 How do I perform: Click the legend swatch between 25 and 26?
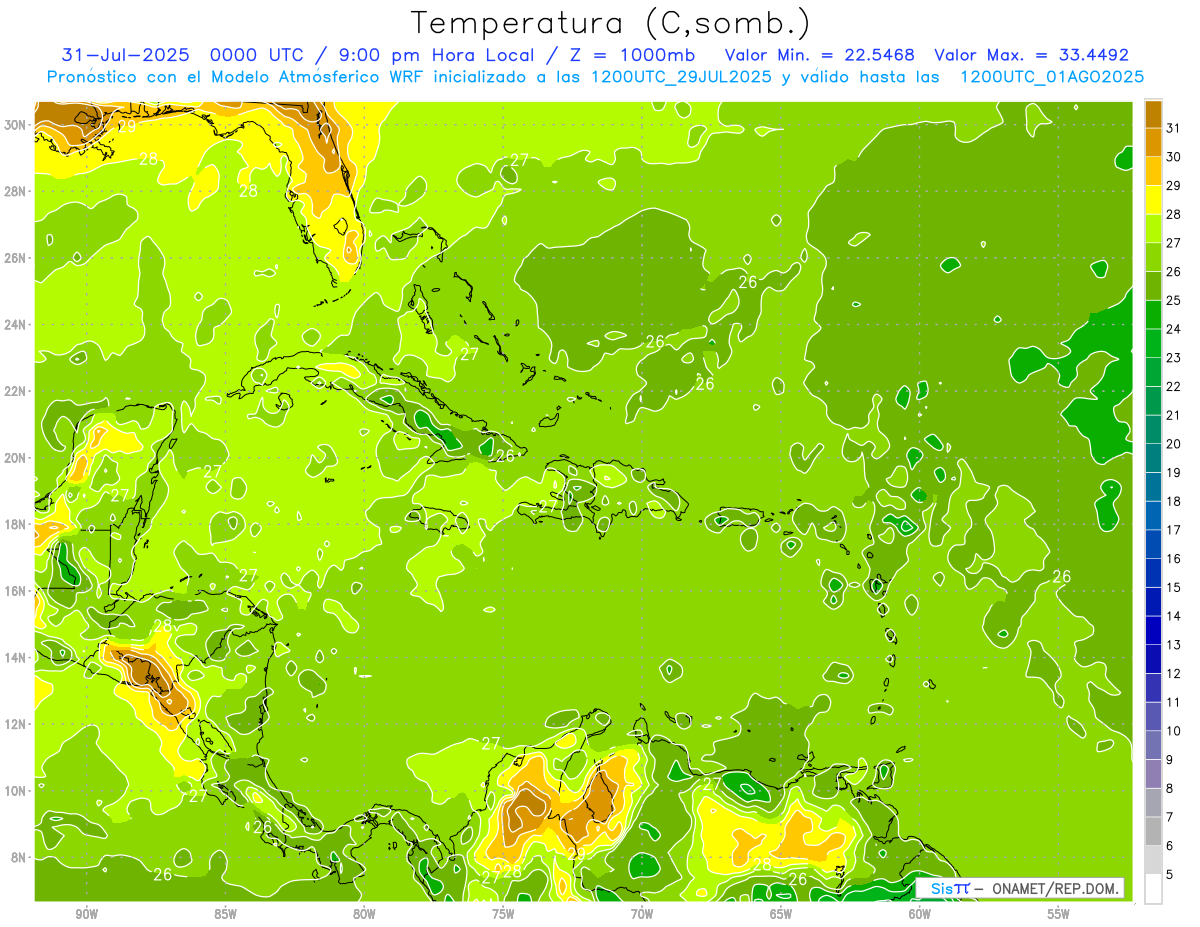tap(1153, 286)
